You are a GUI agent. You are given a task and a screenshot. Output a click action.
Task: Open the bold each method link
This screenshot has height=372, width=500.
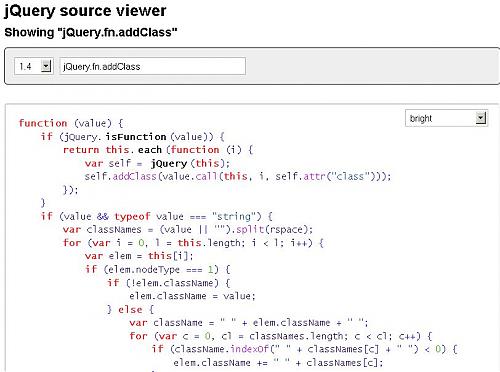[150, 150]
